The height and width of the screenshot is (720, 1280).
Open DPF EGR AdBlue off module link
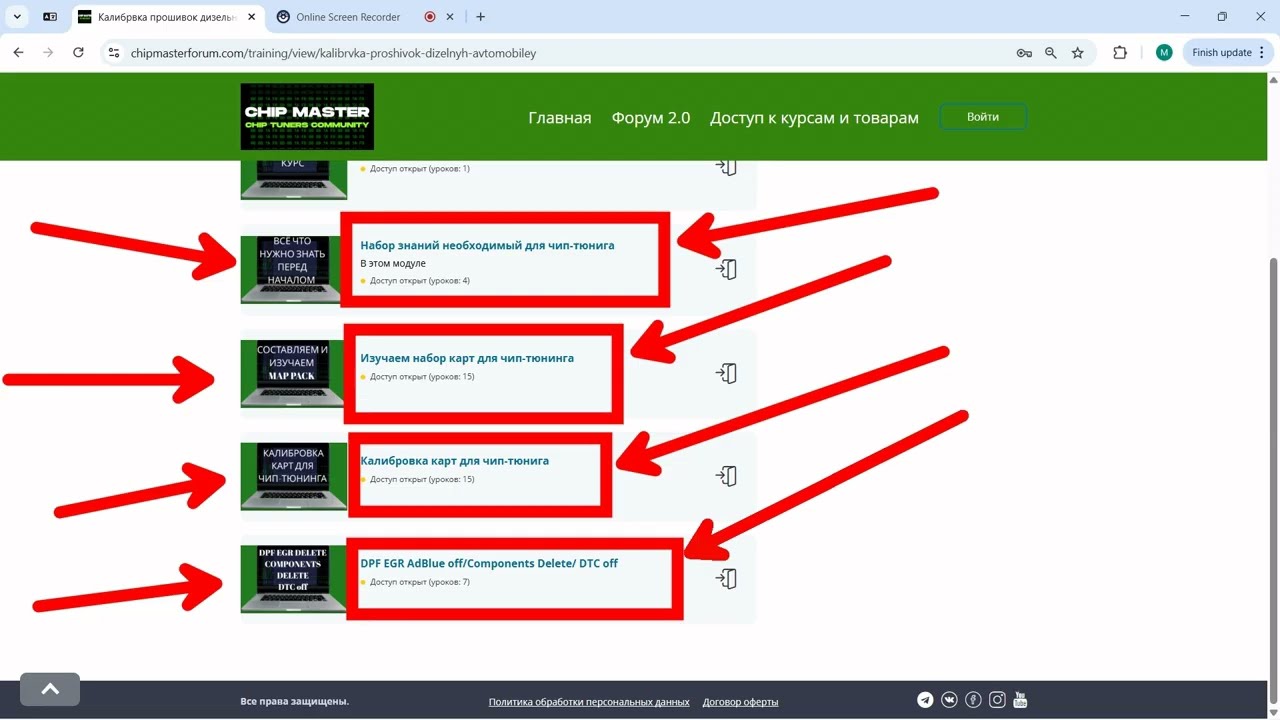tap(489, 563)
